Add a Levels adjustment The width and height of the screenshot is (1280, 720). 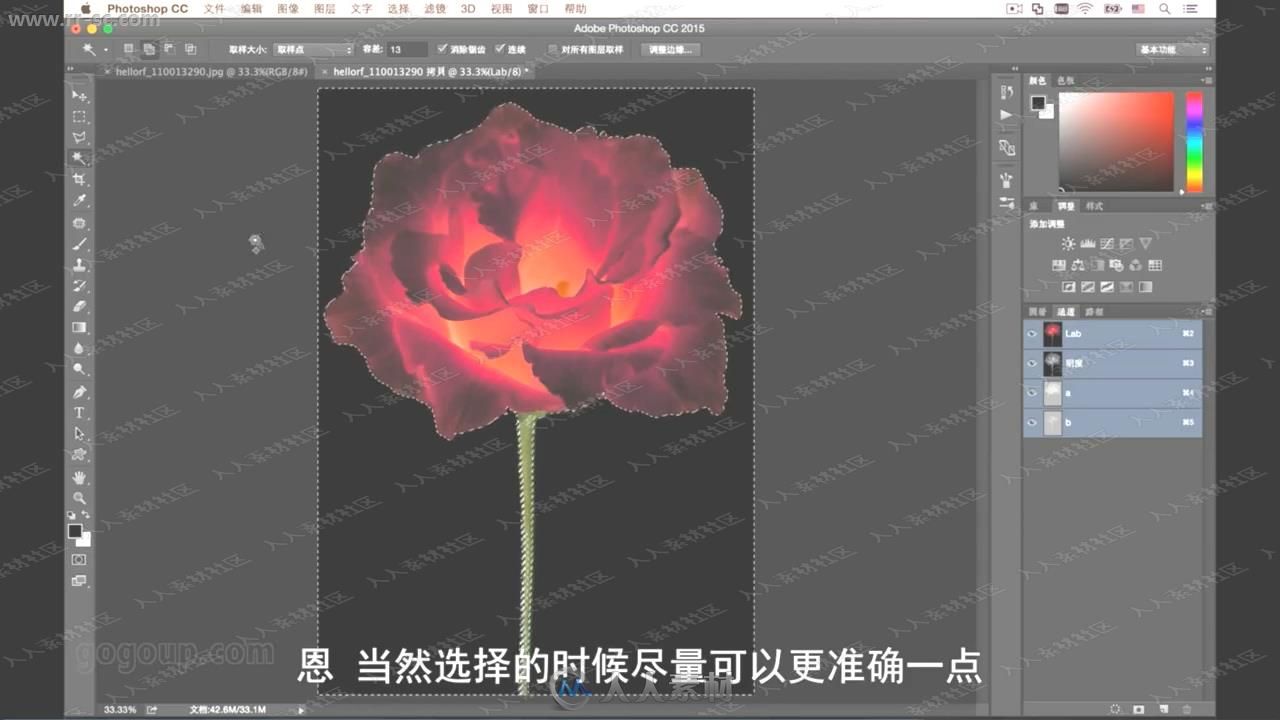(x=1087, y=244)
